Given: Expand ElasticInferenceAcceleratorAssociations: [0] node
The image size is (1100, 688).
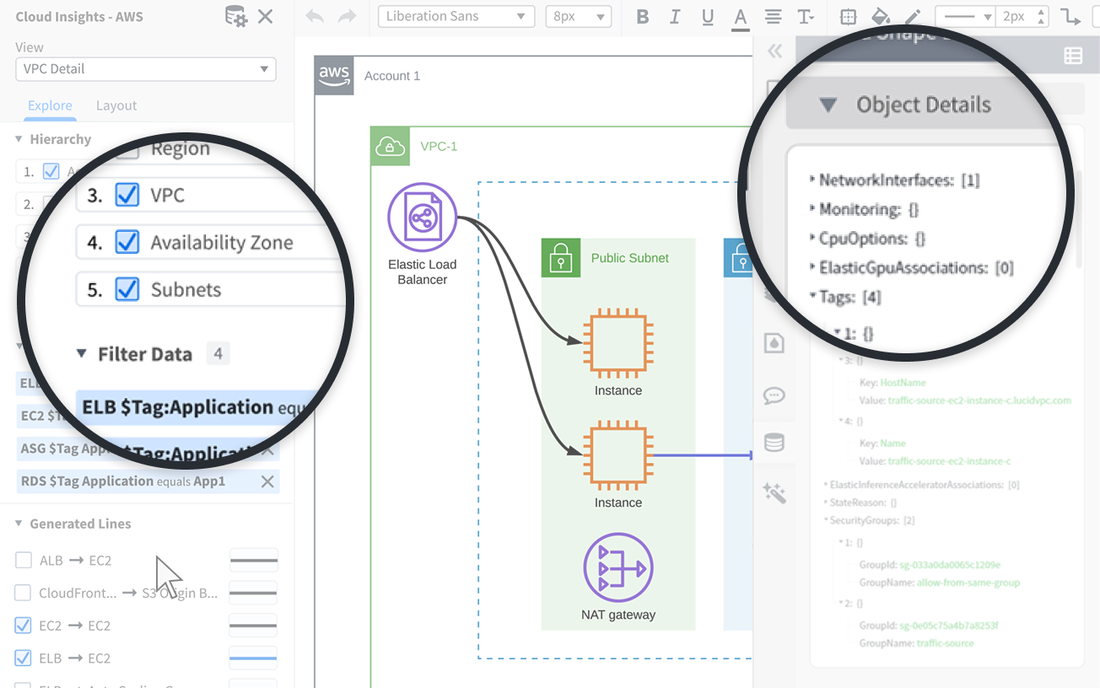Looking at the screenshot, I should point(826,484).
